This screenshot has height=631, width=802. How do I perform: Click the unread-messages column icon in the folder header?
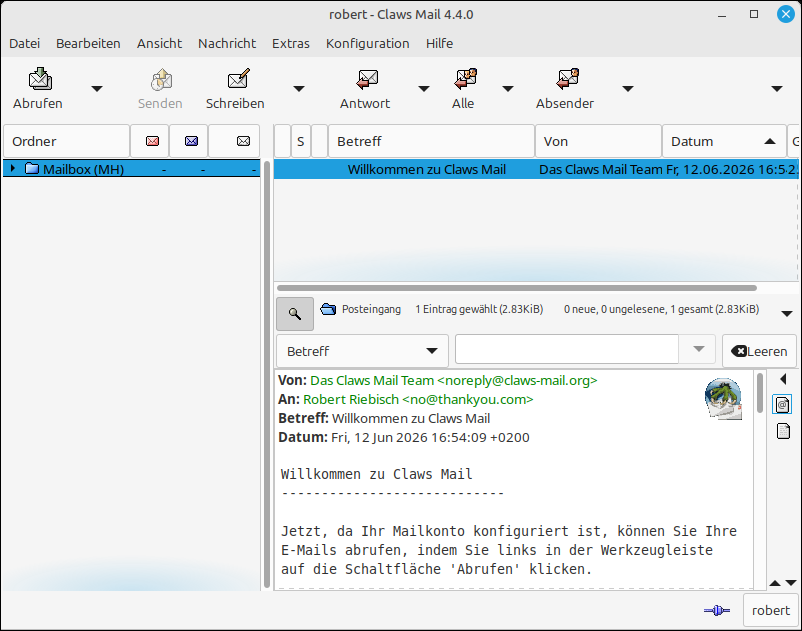point(191,141)
